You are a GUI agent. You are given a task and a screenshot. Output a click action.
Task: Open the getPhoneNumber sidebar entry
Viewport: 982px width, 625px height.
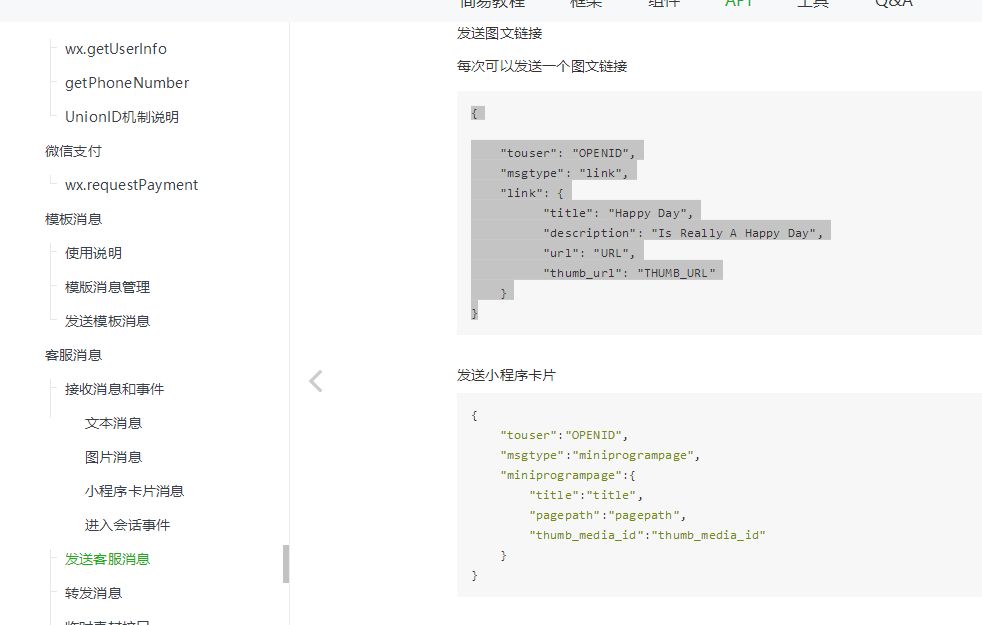point(127,83)
